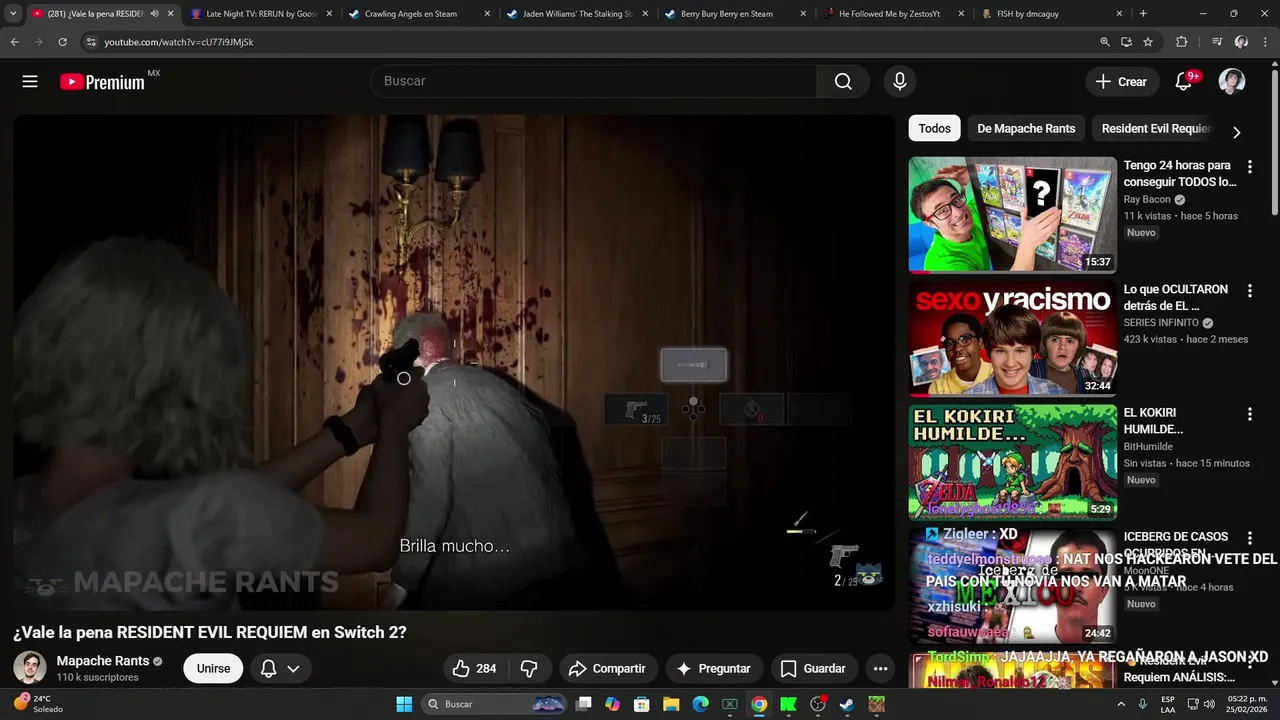Select the Resident Evil Requiem chip

click(x=1156, y=128)
